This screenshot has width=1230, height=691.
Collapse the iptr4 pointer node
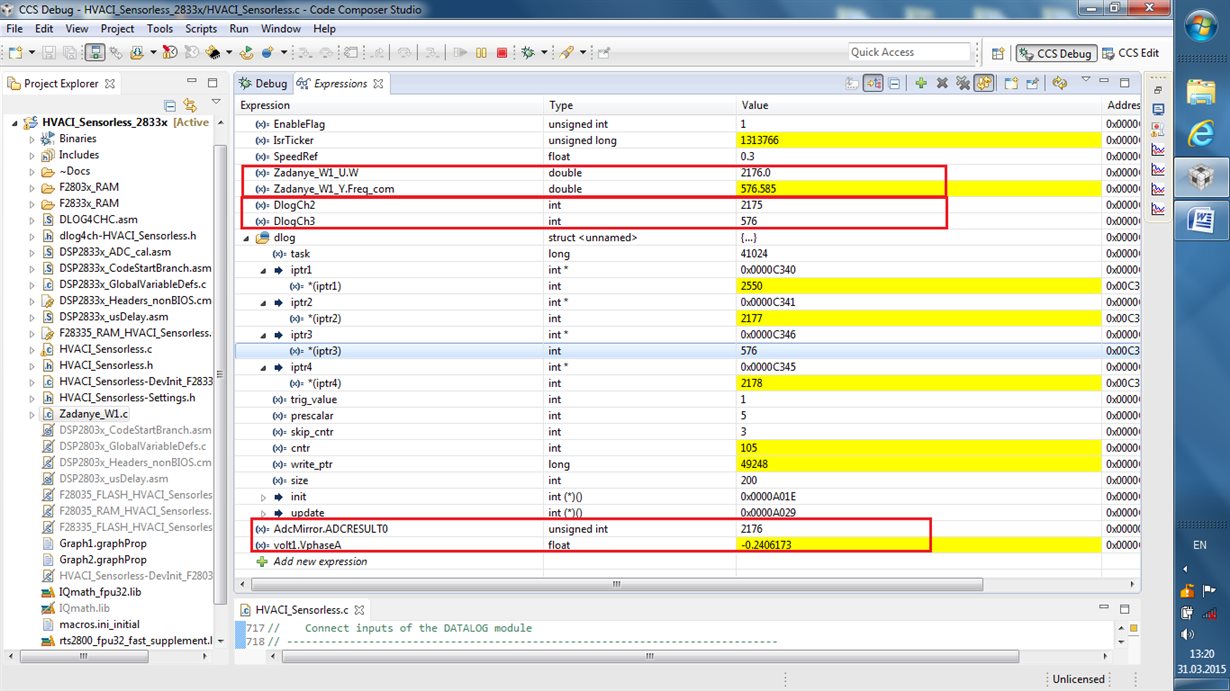coord(264,367)
